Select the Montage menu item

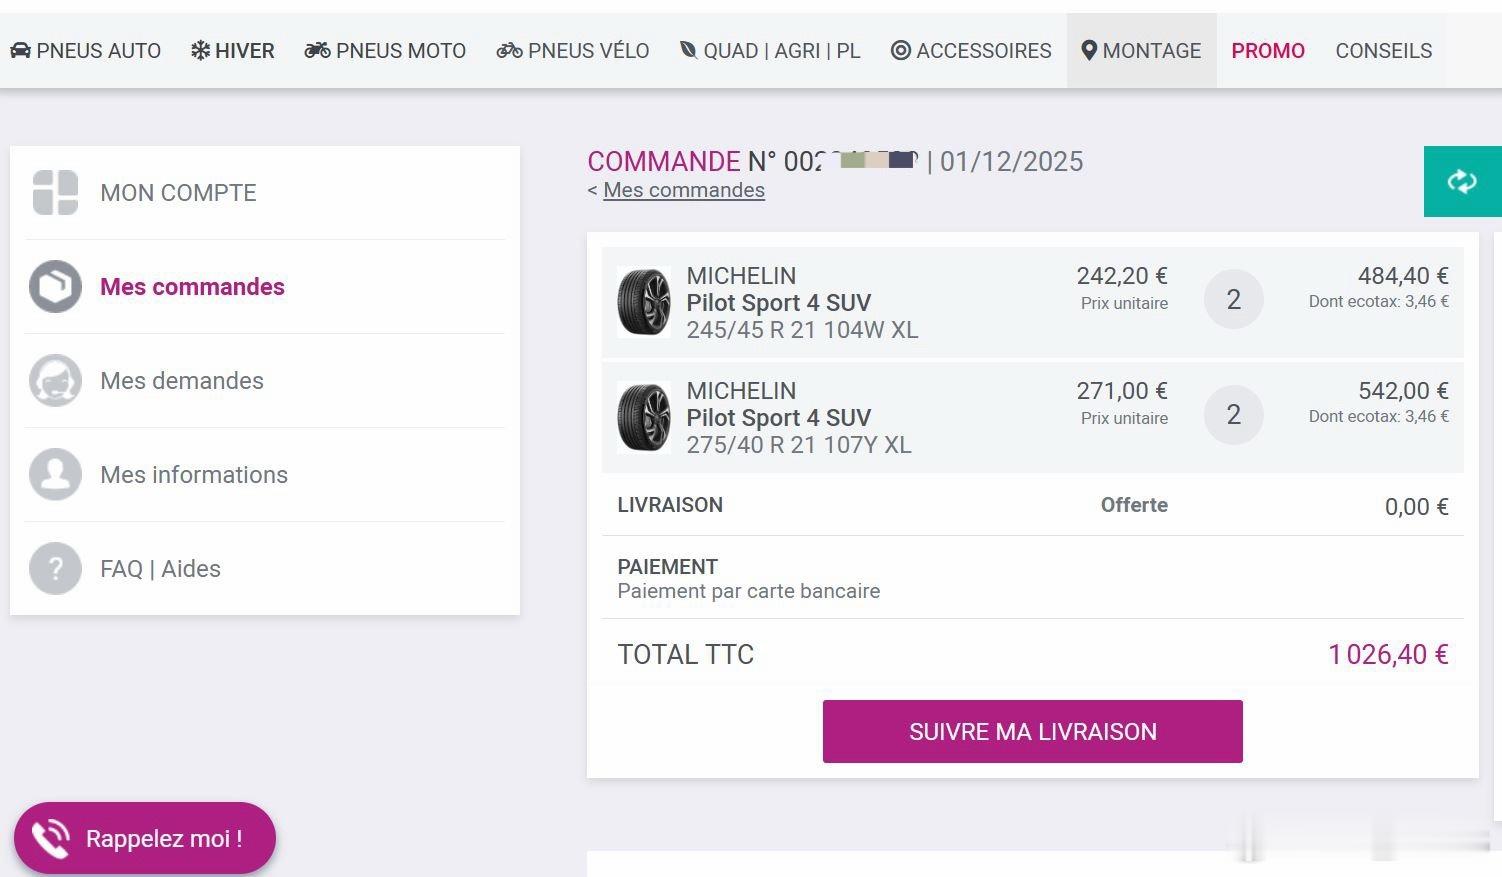1141,51
